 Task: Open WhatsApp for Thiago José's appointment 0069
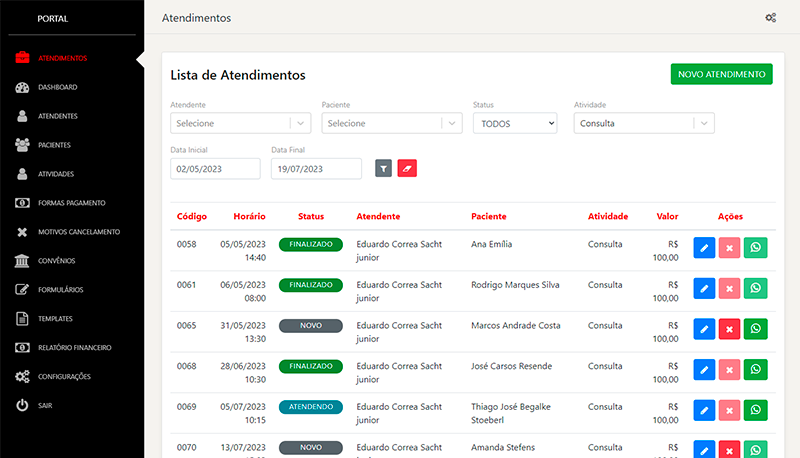(756, 410)
